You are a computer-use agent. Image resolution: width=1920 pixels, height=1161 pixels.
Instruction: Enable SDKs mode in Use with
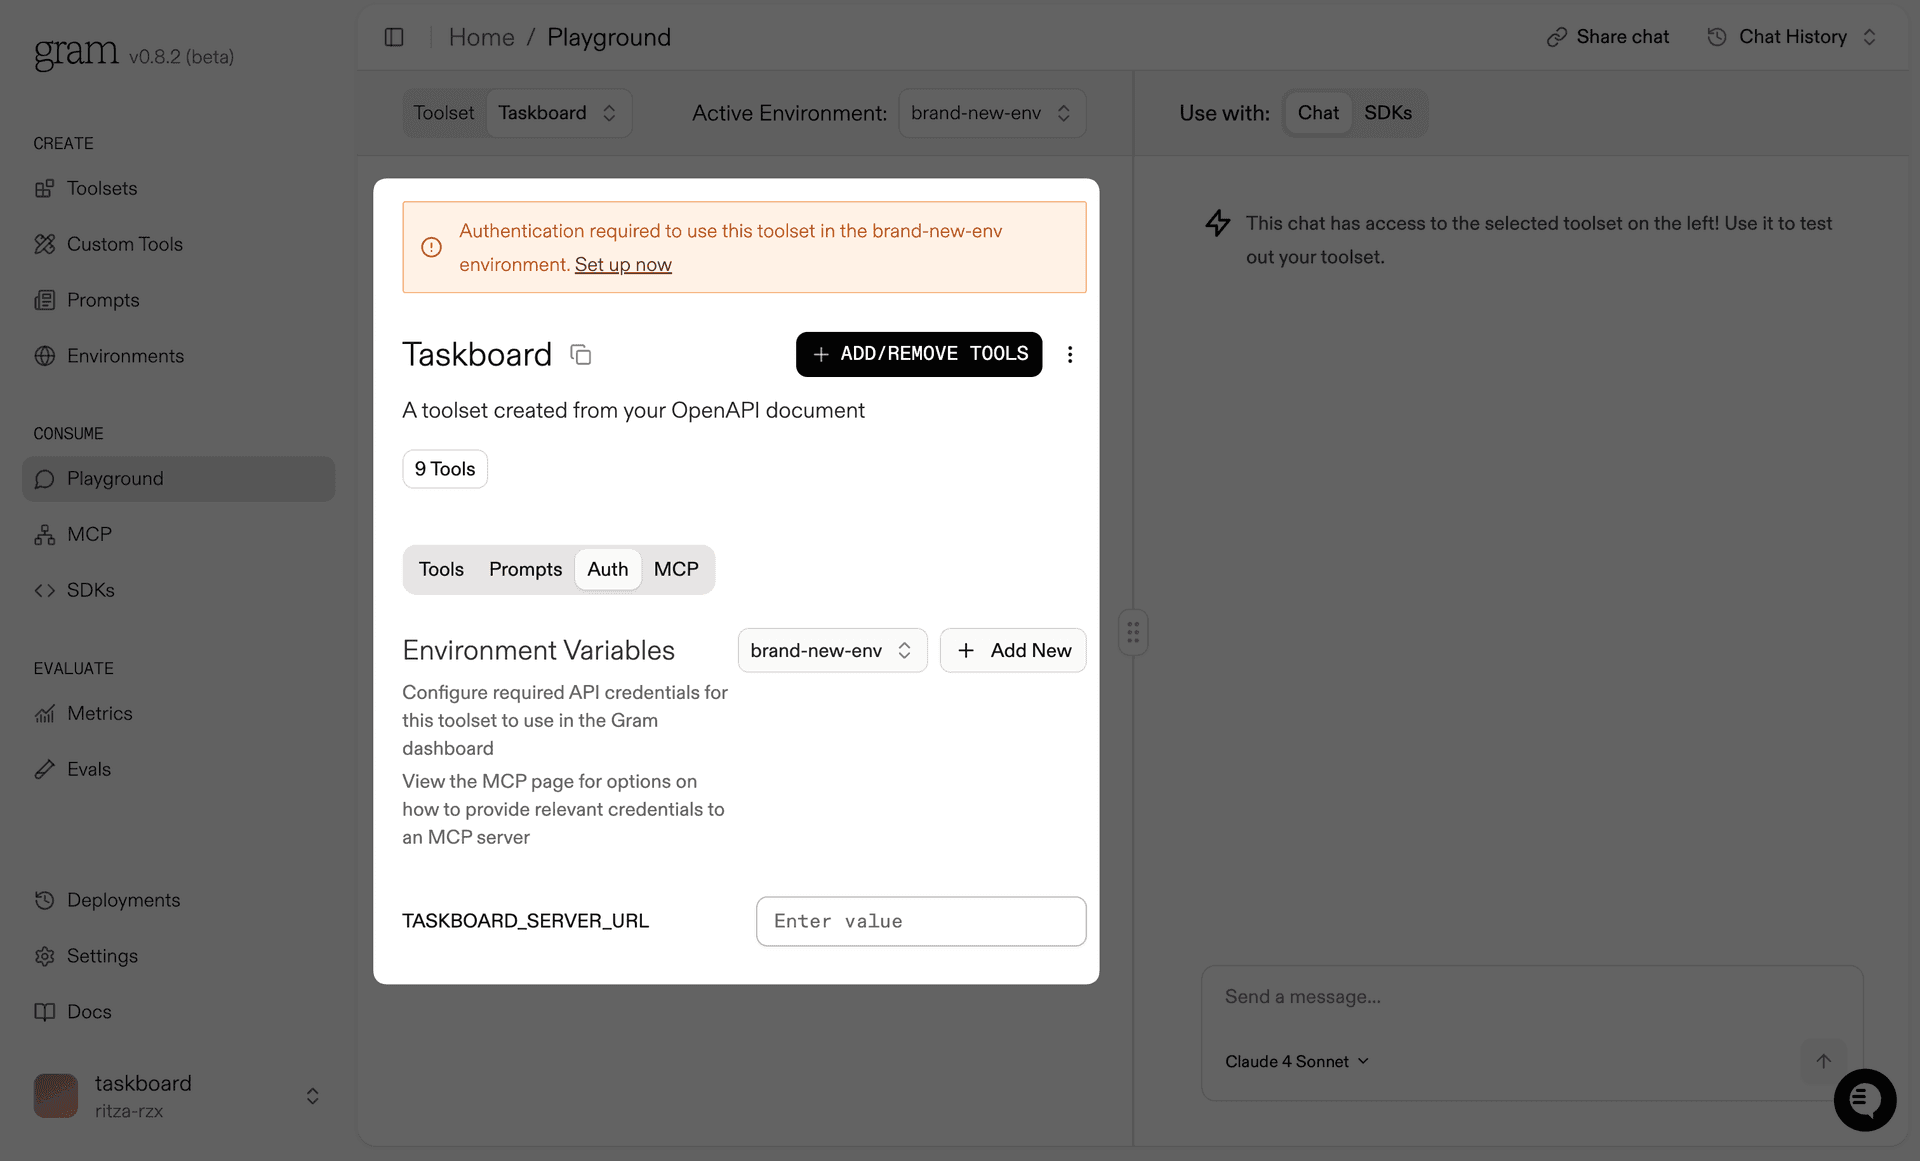point(1388,112)
